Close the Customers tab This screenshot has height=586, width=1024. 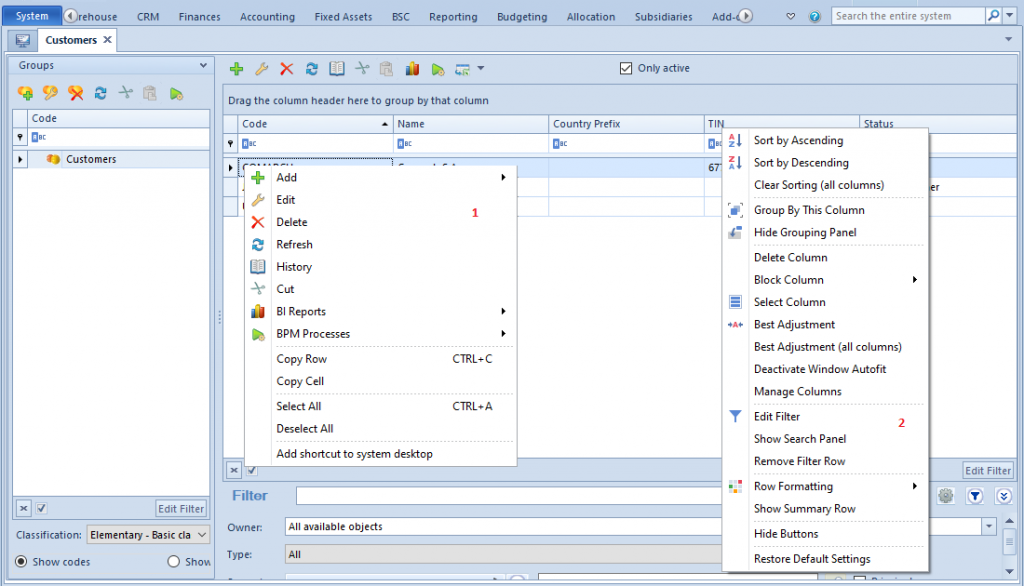[x=107, y=40]
